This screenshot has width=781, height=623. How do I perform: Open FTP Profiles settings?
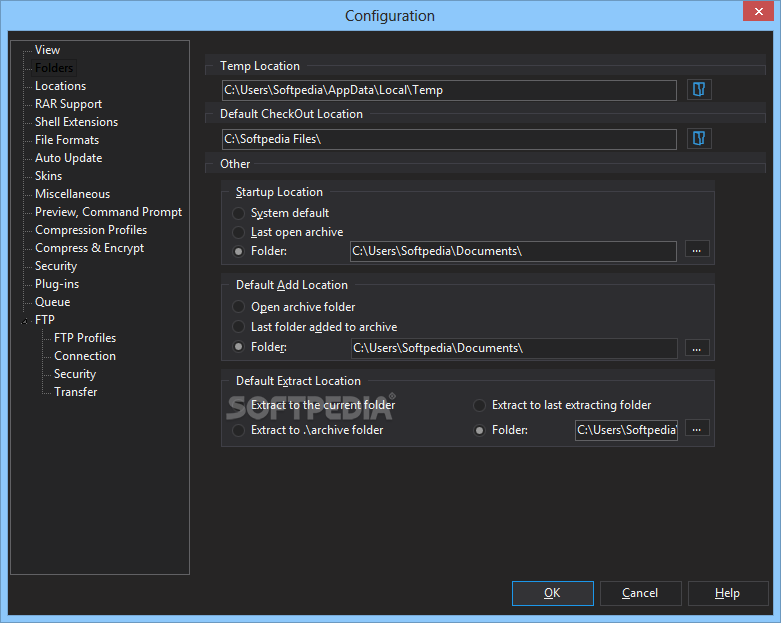coord(85,338)
